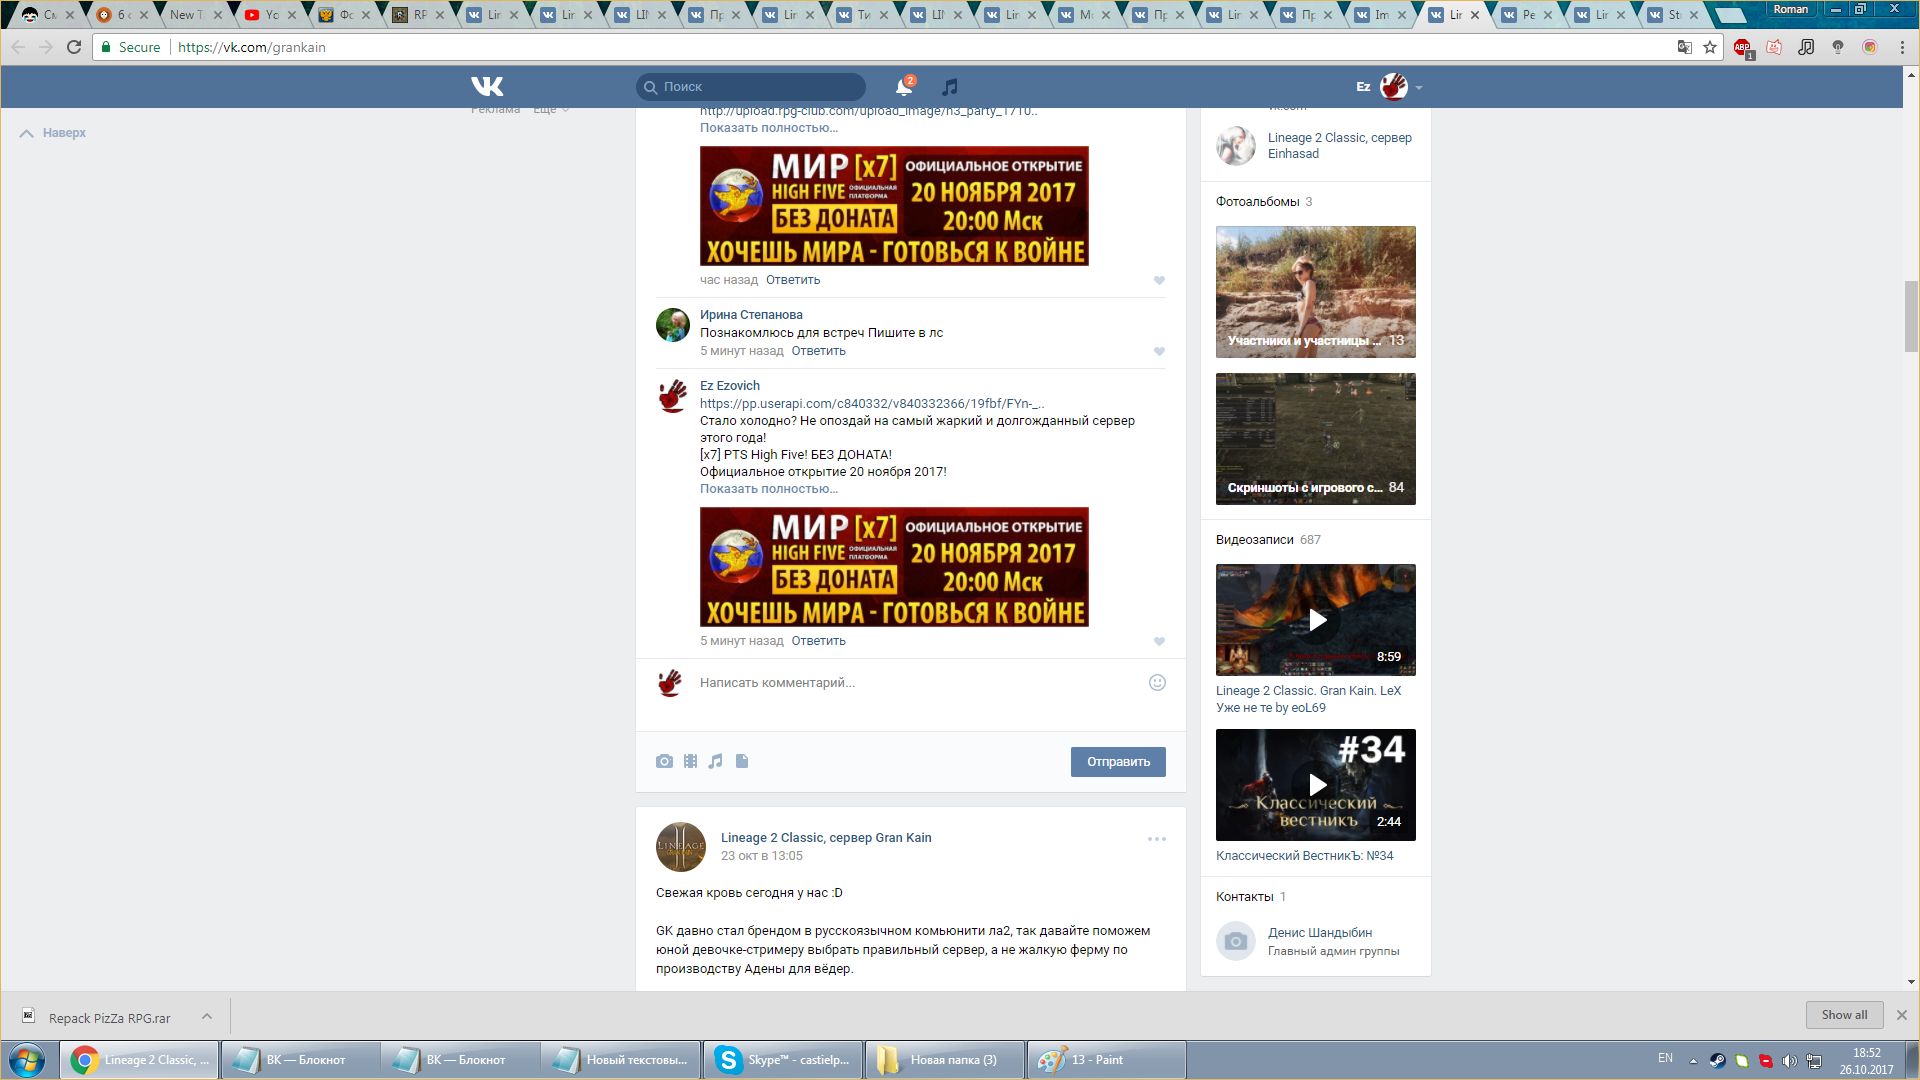The image size is (1920, 1080).
Task: Attach a photo using camera icon
Action: (664, 762)
